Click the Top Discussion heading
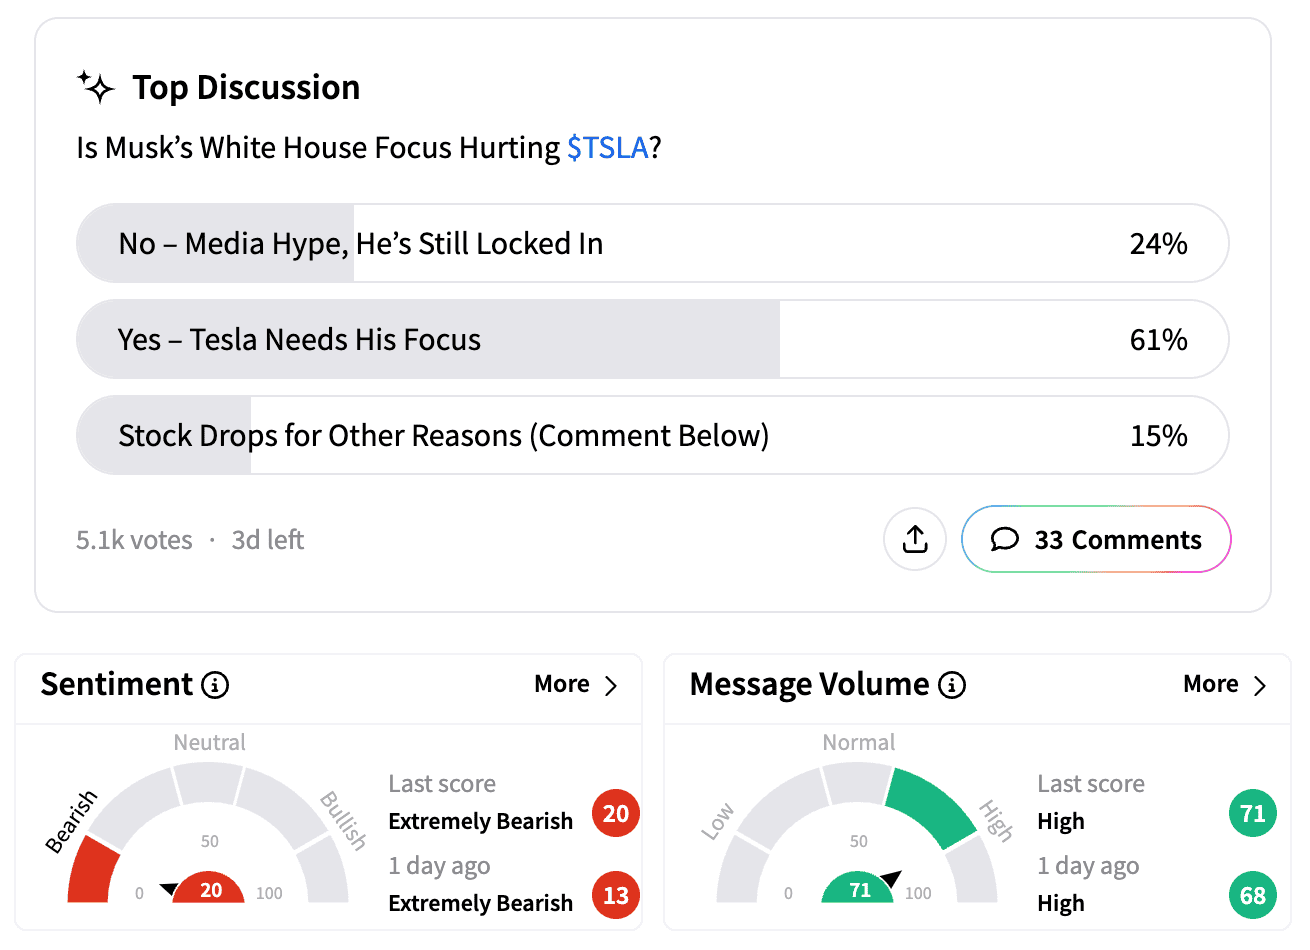 pos(246,88)
